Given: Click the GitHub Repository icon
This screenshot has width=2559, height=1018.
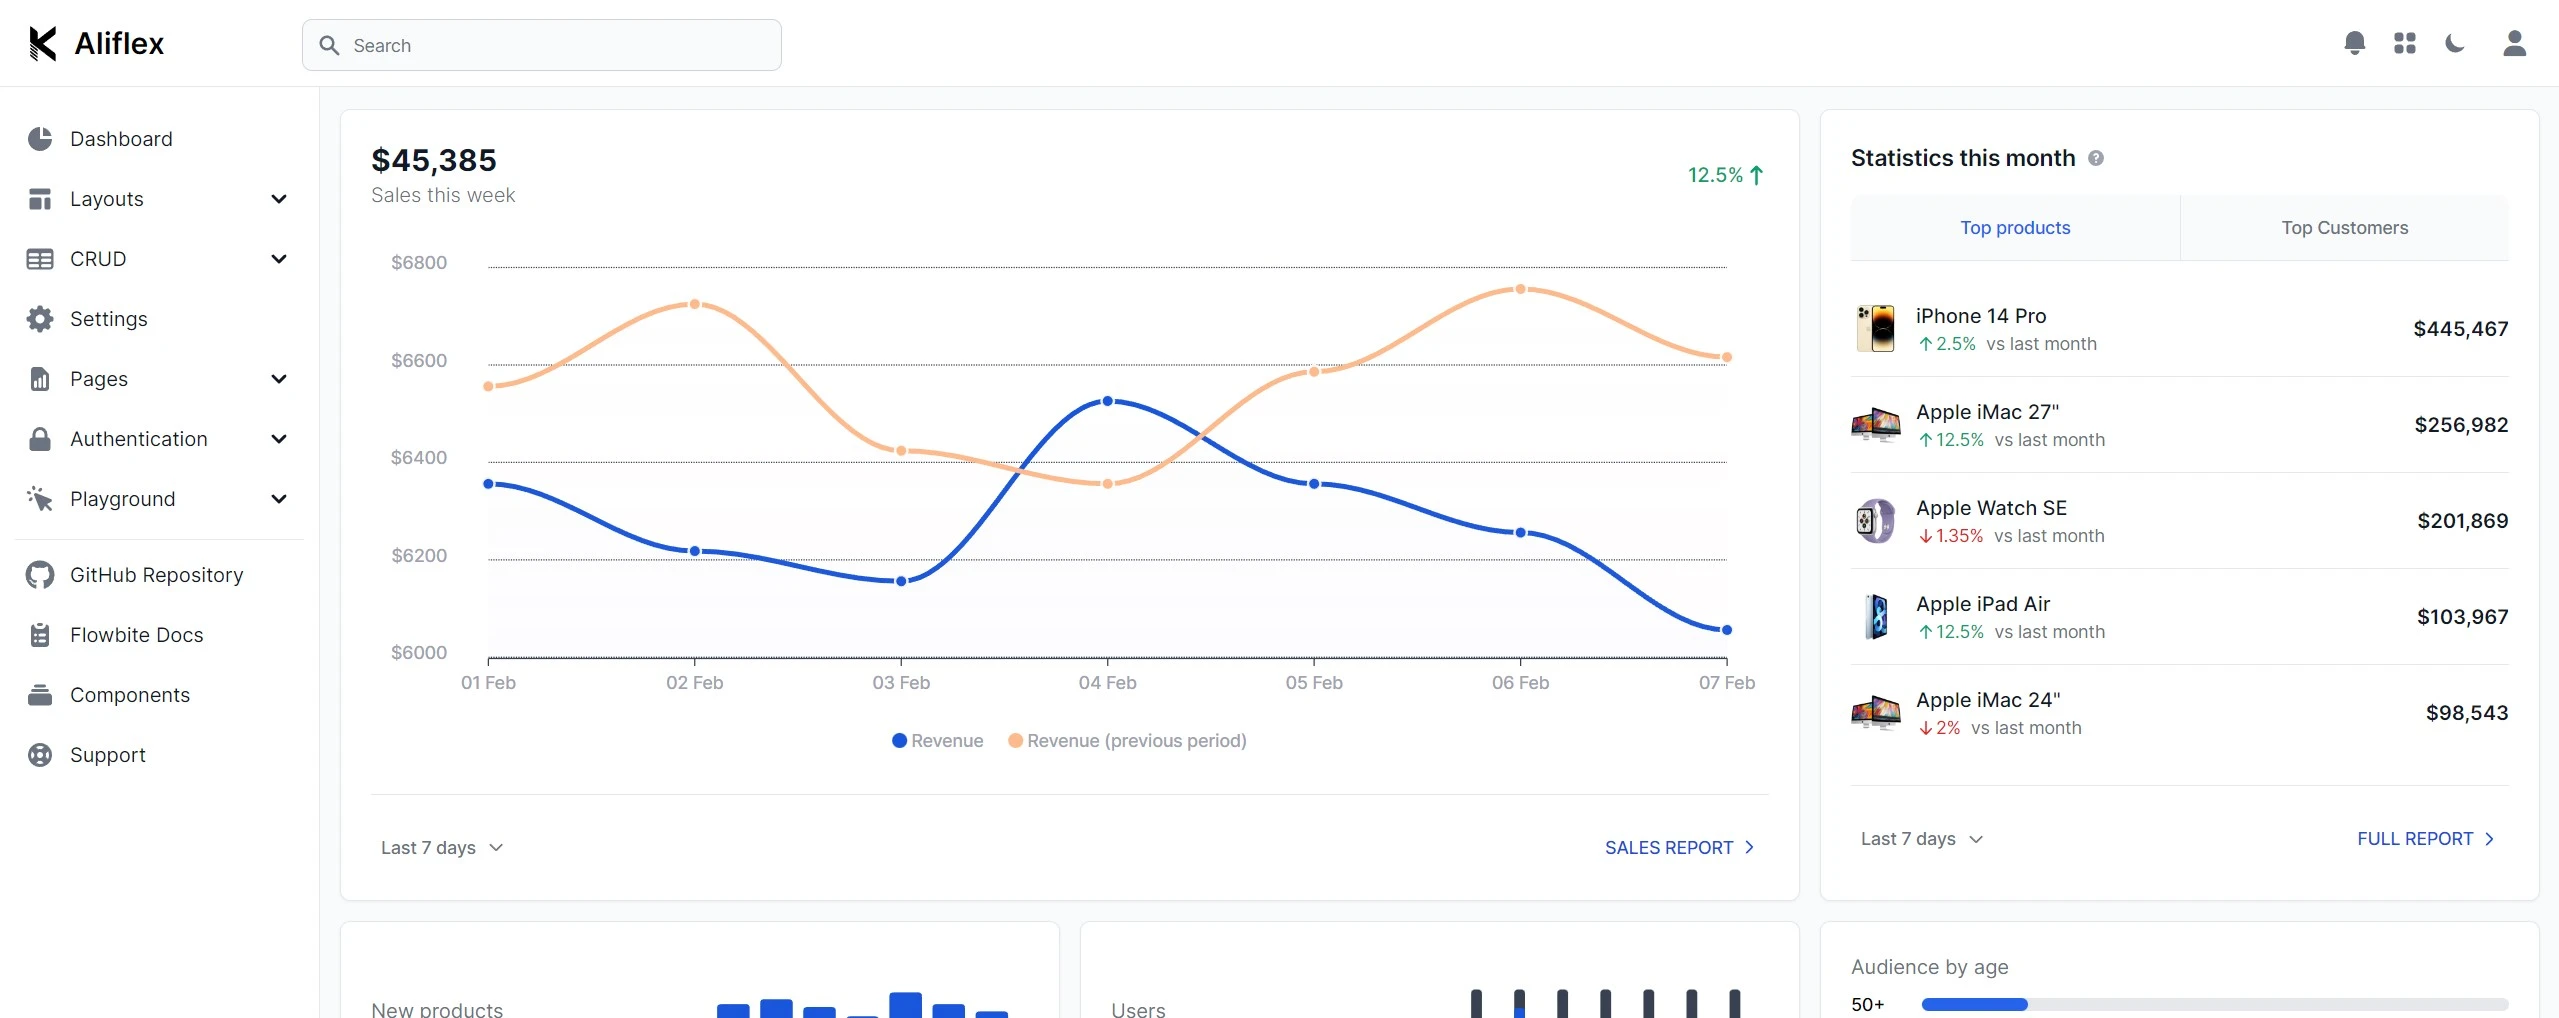Looking at the screenshot, I should (x=40, y=575).
